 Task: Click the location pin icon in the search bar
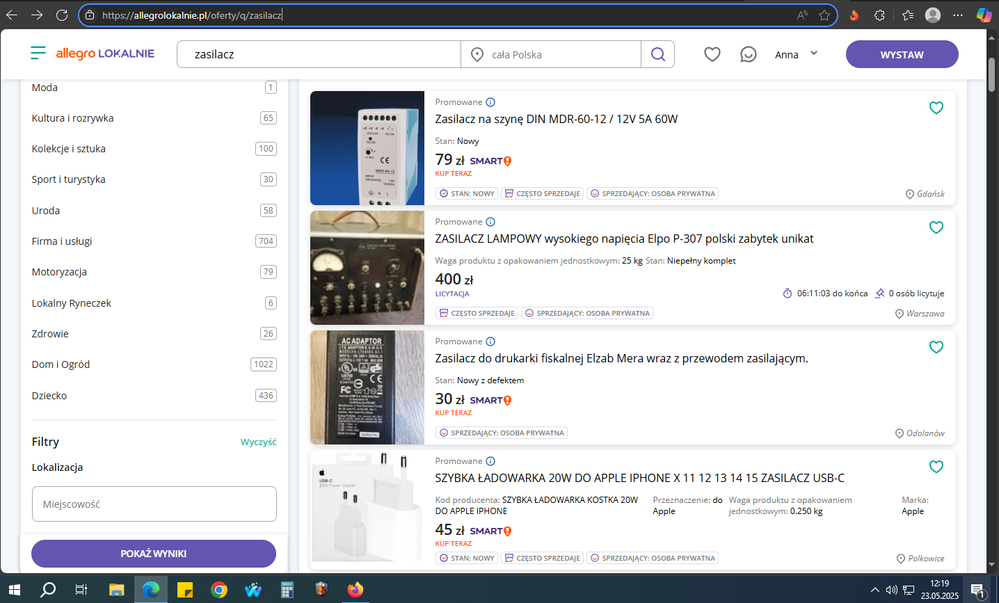pos(477,53)
